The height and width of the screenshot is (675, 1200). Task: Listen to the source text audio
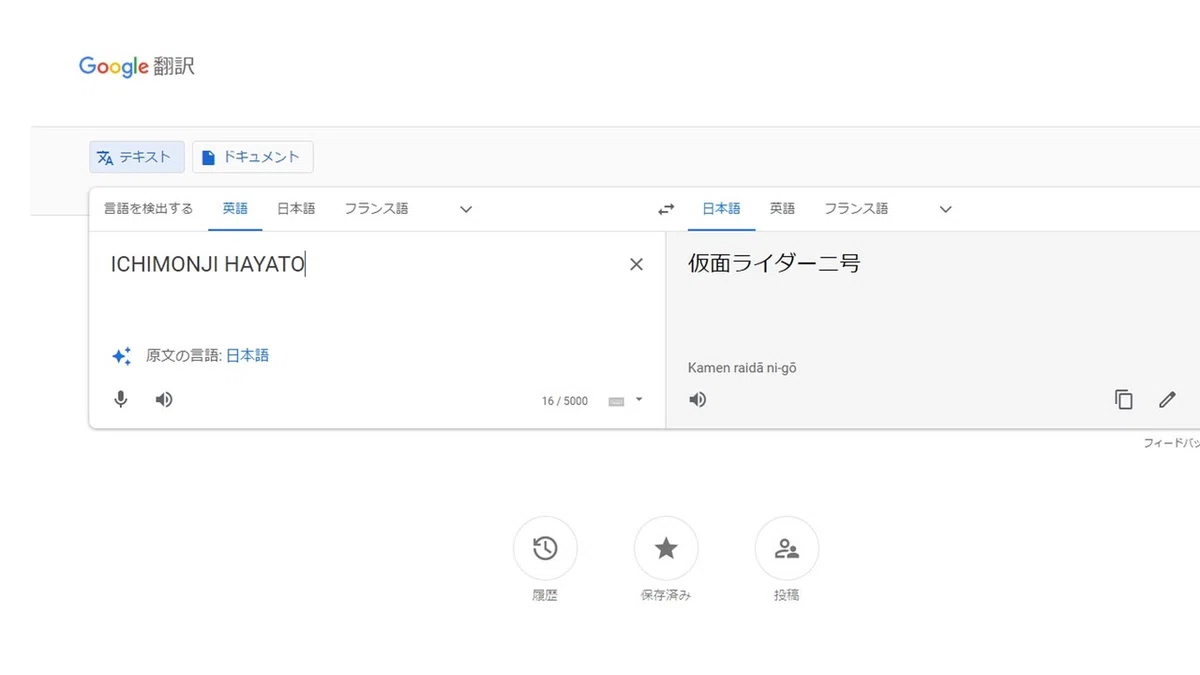164,400
